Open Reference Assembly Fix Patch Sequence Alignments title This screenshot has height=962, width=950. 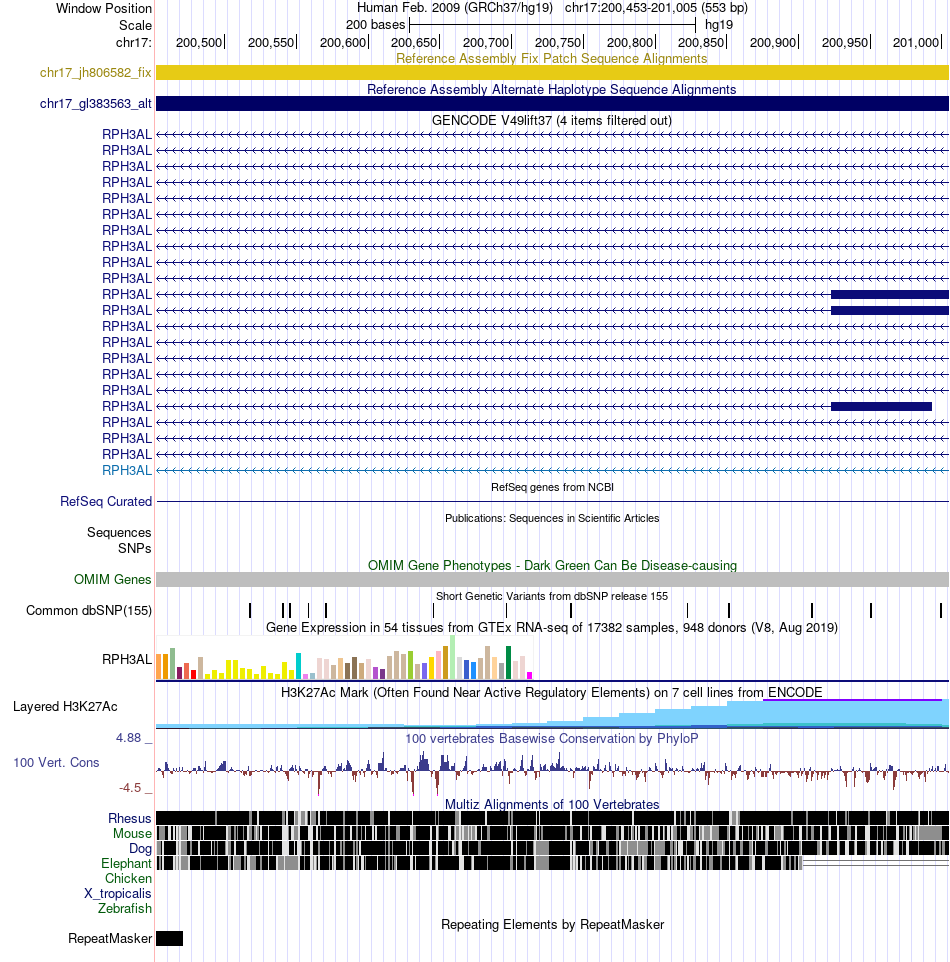(x=551, y=58)
